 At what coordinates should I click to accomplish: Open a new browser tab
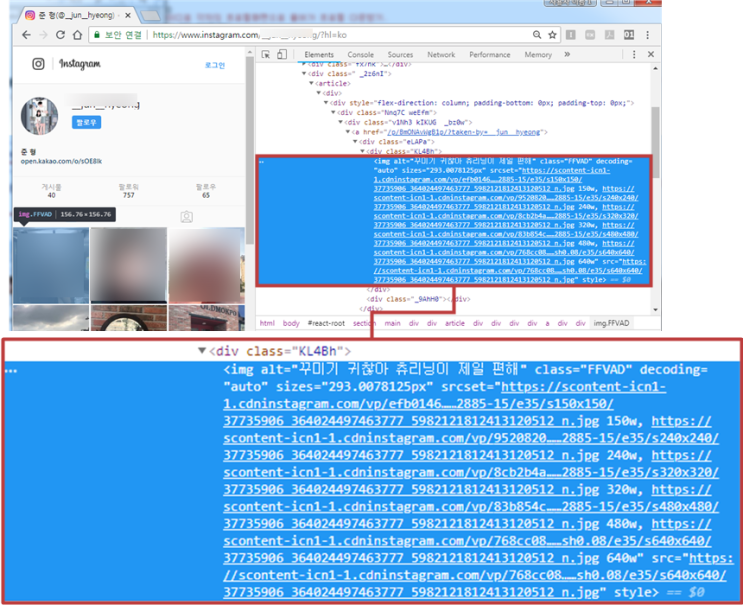[x=151, y=16]
